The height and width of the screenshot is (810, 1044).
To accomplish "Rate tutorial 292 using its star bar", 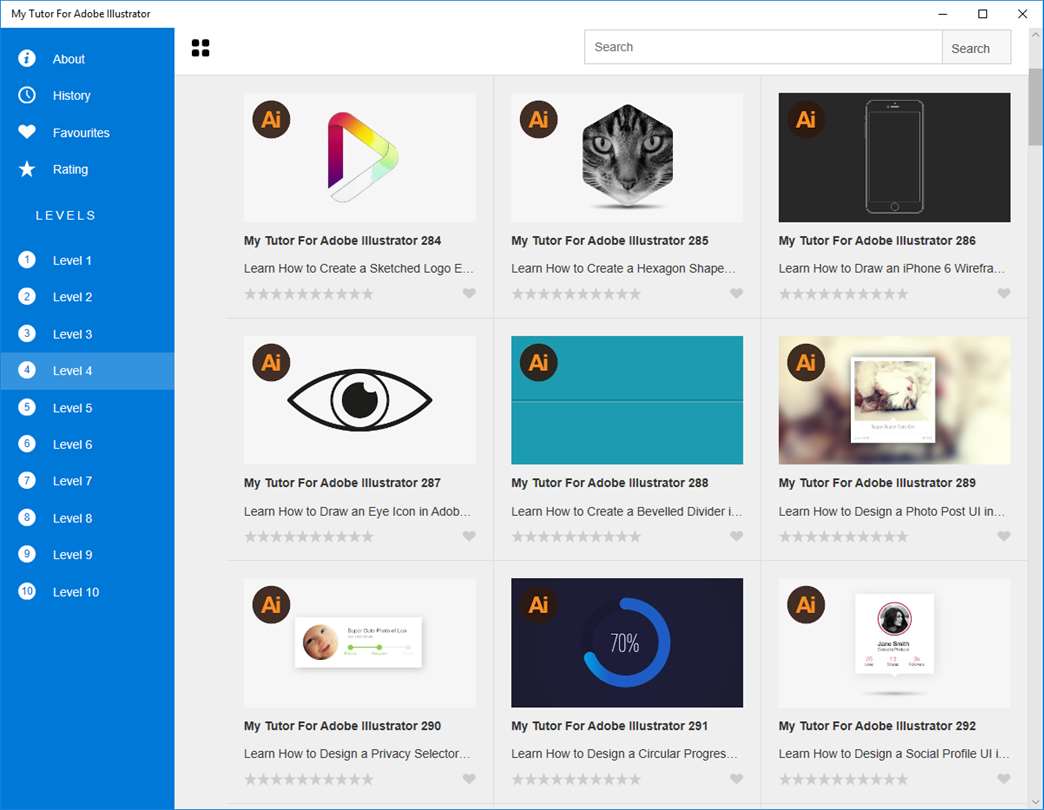I will coord(844,779).
